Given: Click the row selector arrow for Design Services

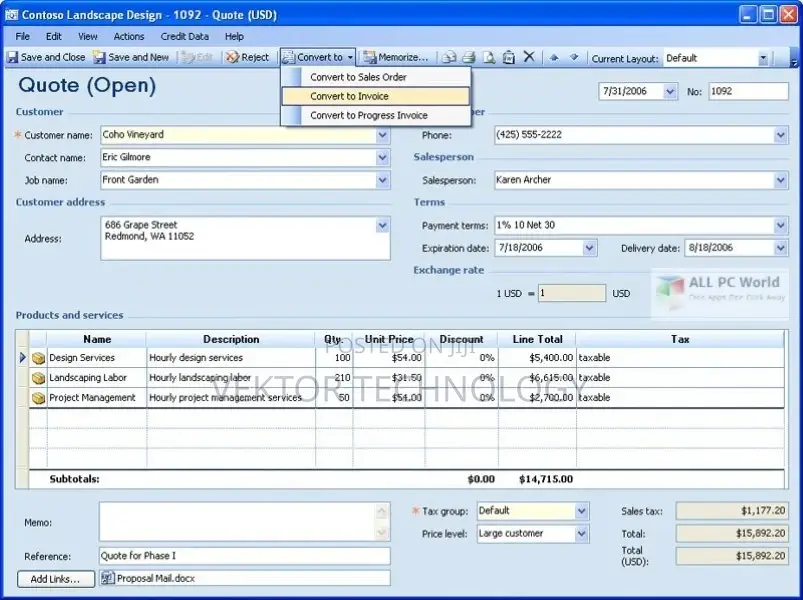Looking at the screenshot, I should tap(22, 358).
